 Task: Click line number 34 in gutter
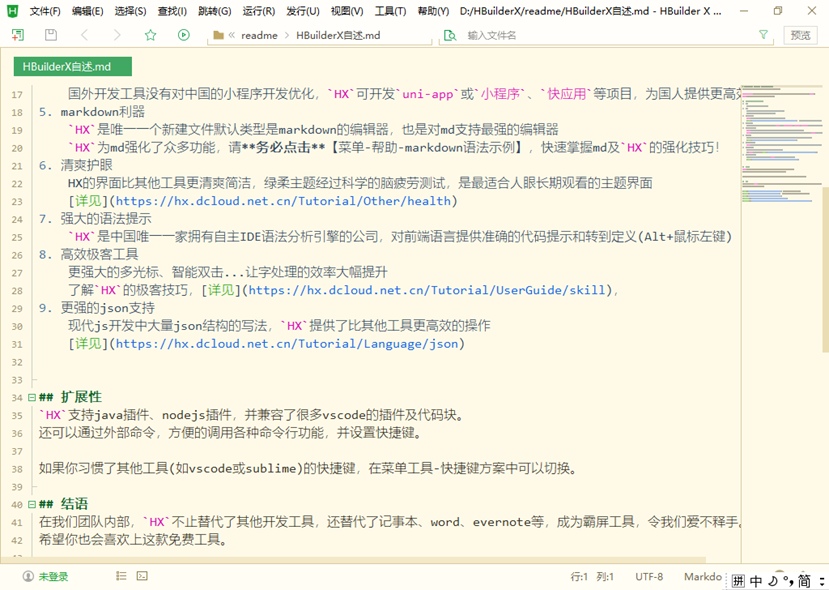17,398
